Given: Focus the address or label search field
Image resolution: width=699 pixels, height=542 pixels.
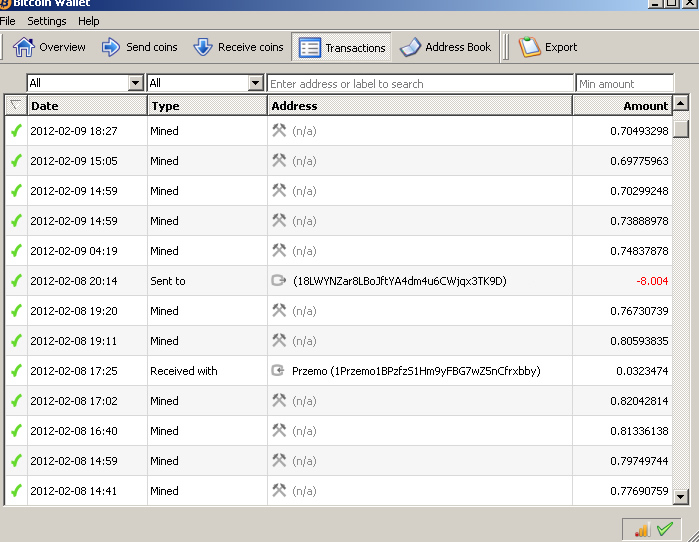Looking at the screenshot, I should 420,83.
